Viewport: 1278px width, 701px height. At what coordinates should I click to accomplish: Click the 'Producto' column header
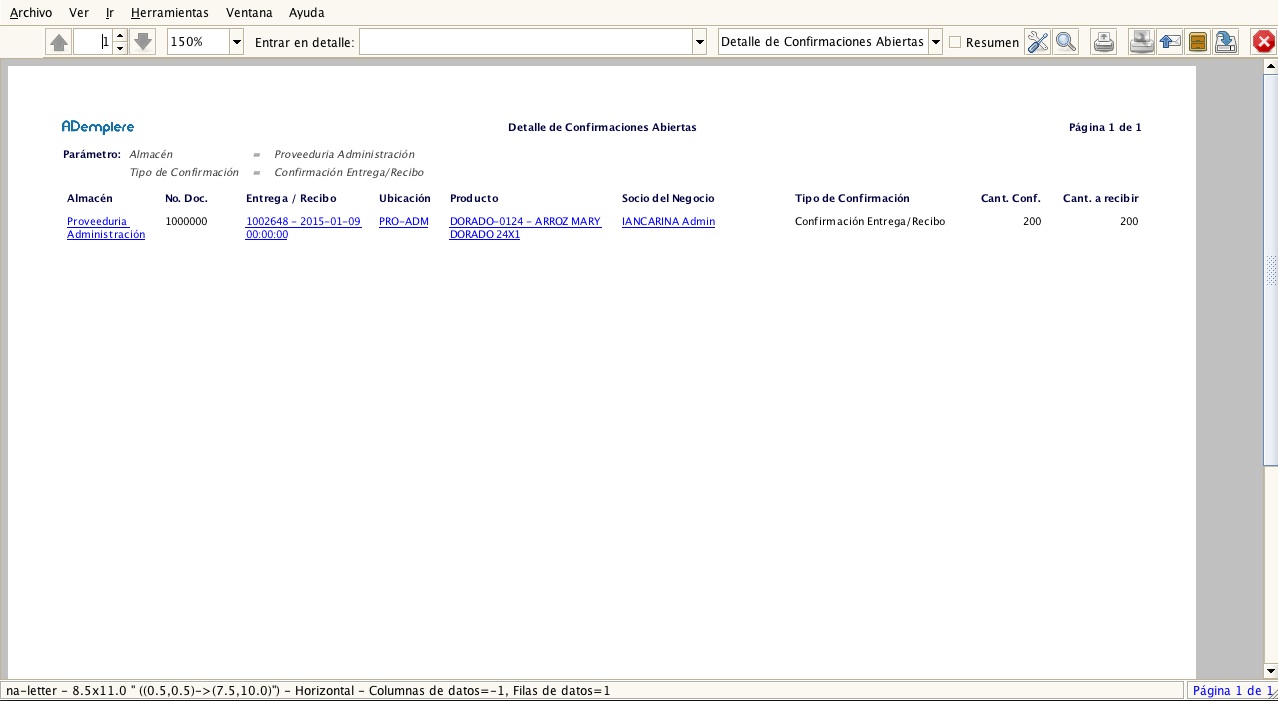[474, 198]
